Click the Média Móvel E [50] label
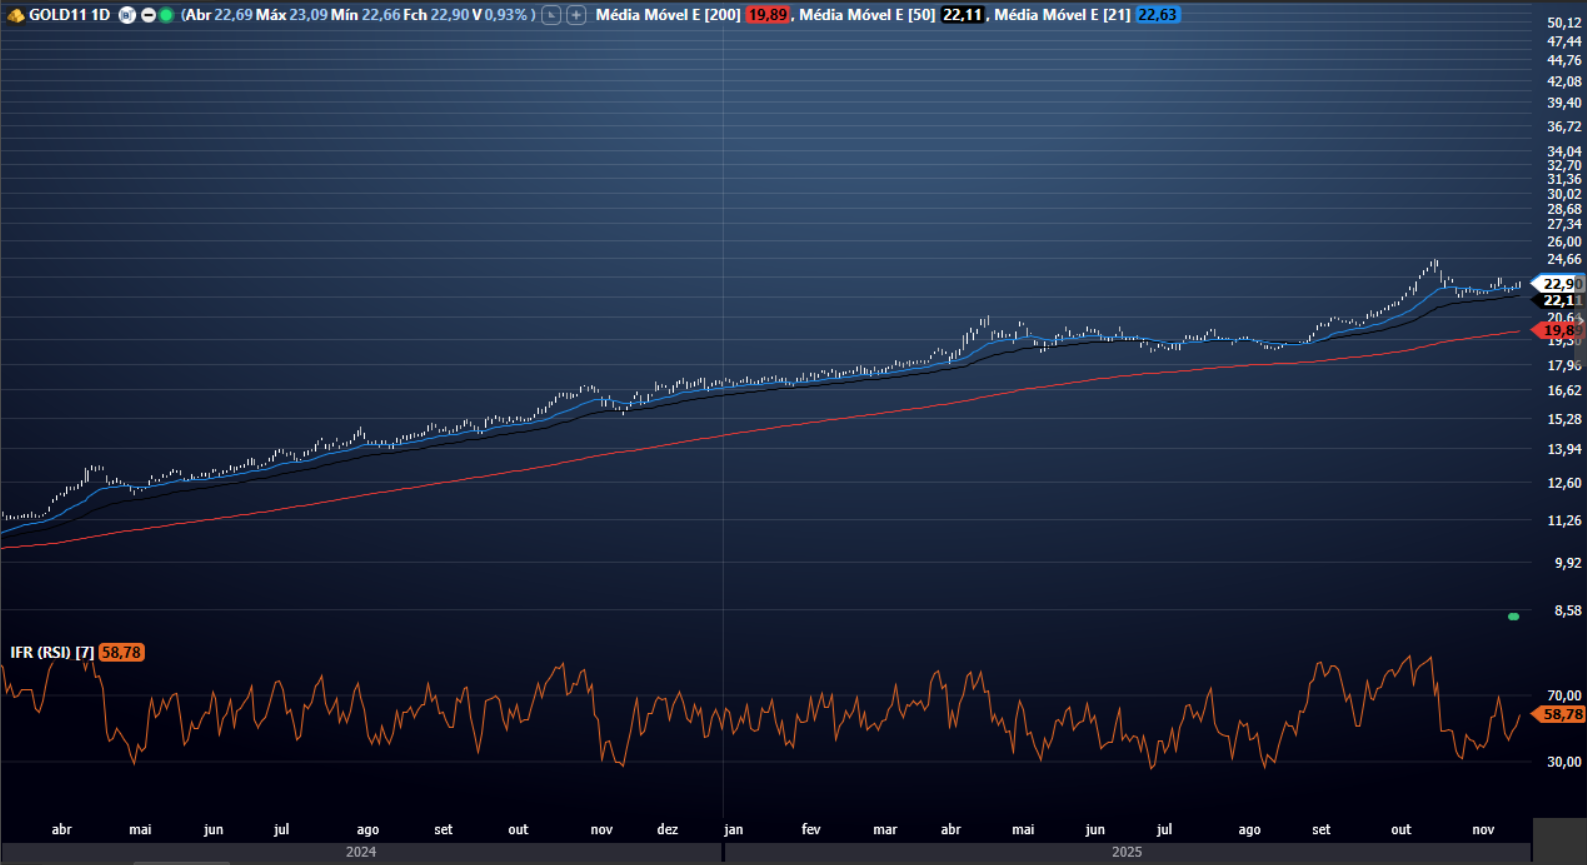The width and height of the screenshot is (1587, 865). pyautogui.click(x=866, y=15)
